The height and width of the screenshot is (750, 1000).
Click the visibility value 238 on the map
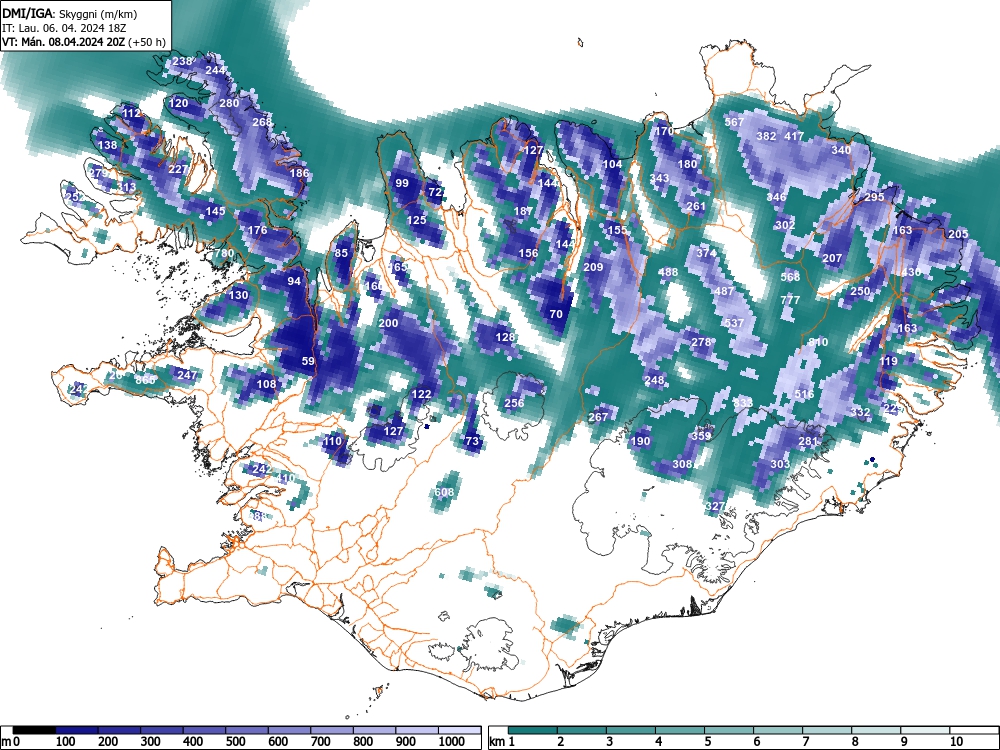[x=182, y=61]
